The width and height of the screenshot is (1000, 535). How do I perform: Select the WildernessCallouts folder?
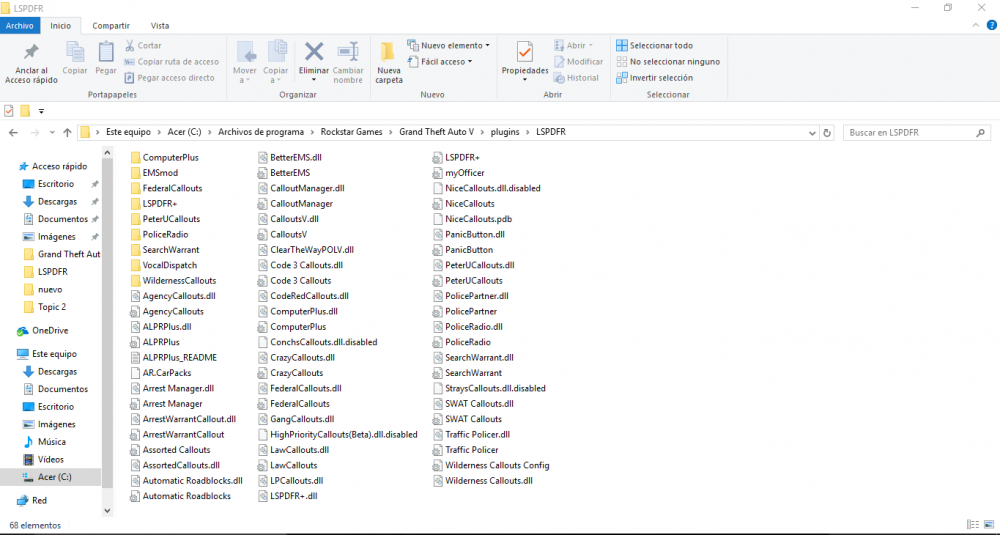pos(173,281)
